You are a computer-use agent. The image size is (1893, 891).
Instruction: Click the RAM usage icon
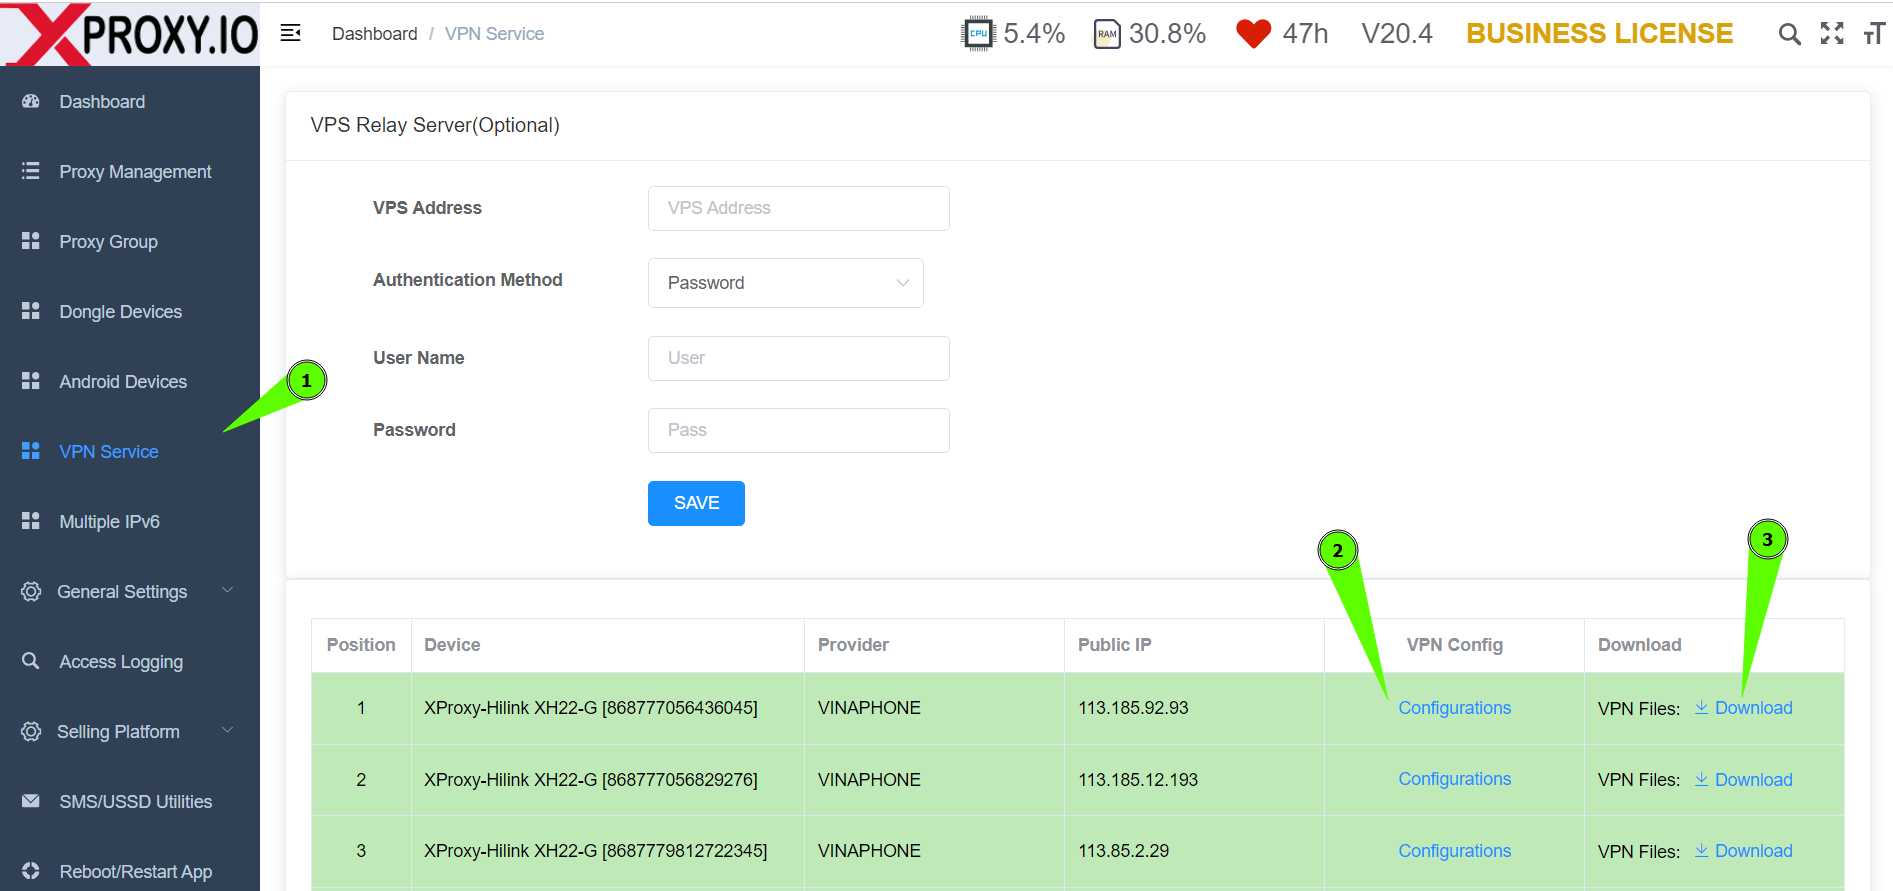pos(1107,34)
